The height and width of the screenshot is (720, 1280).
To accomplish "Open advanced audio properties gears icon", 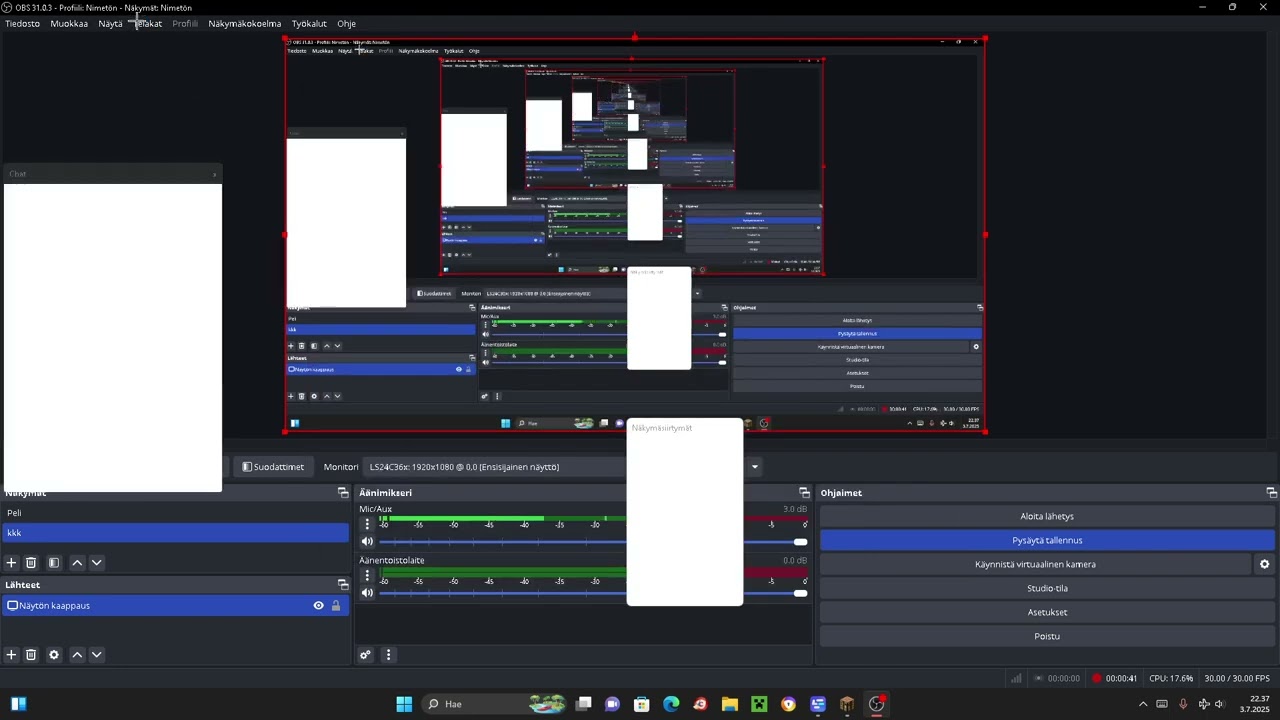I will pos(366,655).
